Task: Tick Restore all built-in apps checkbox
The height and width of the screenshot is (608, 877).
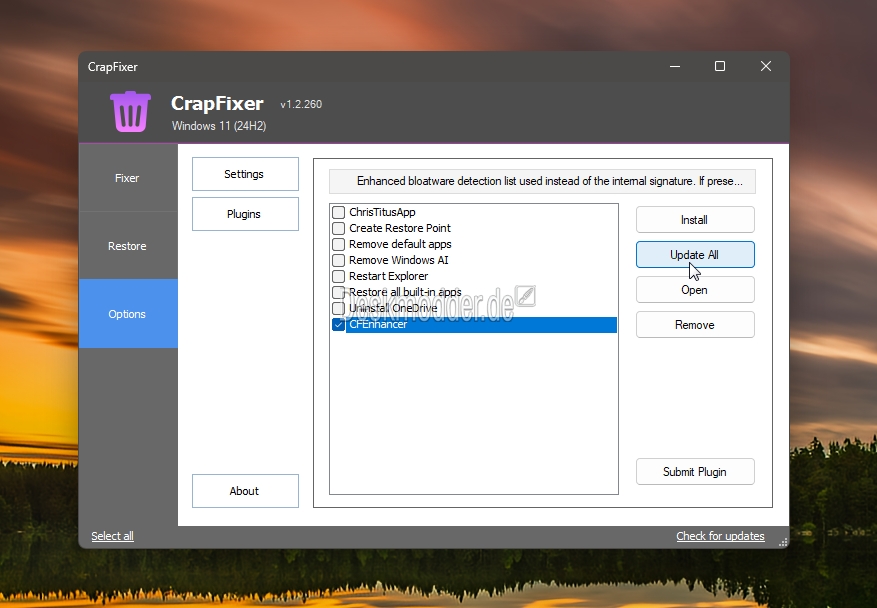Action: coord(338,292)
